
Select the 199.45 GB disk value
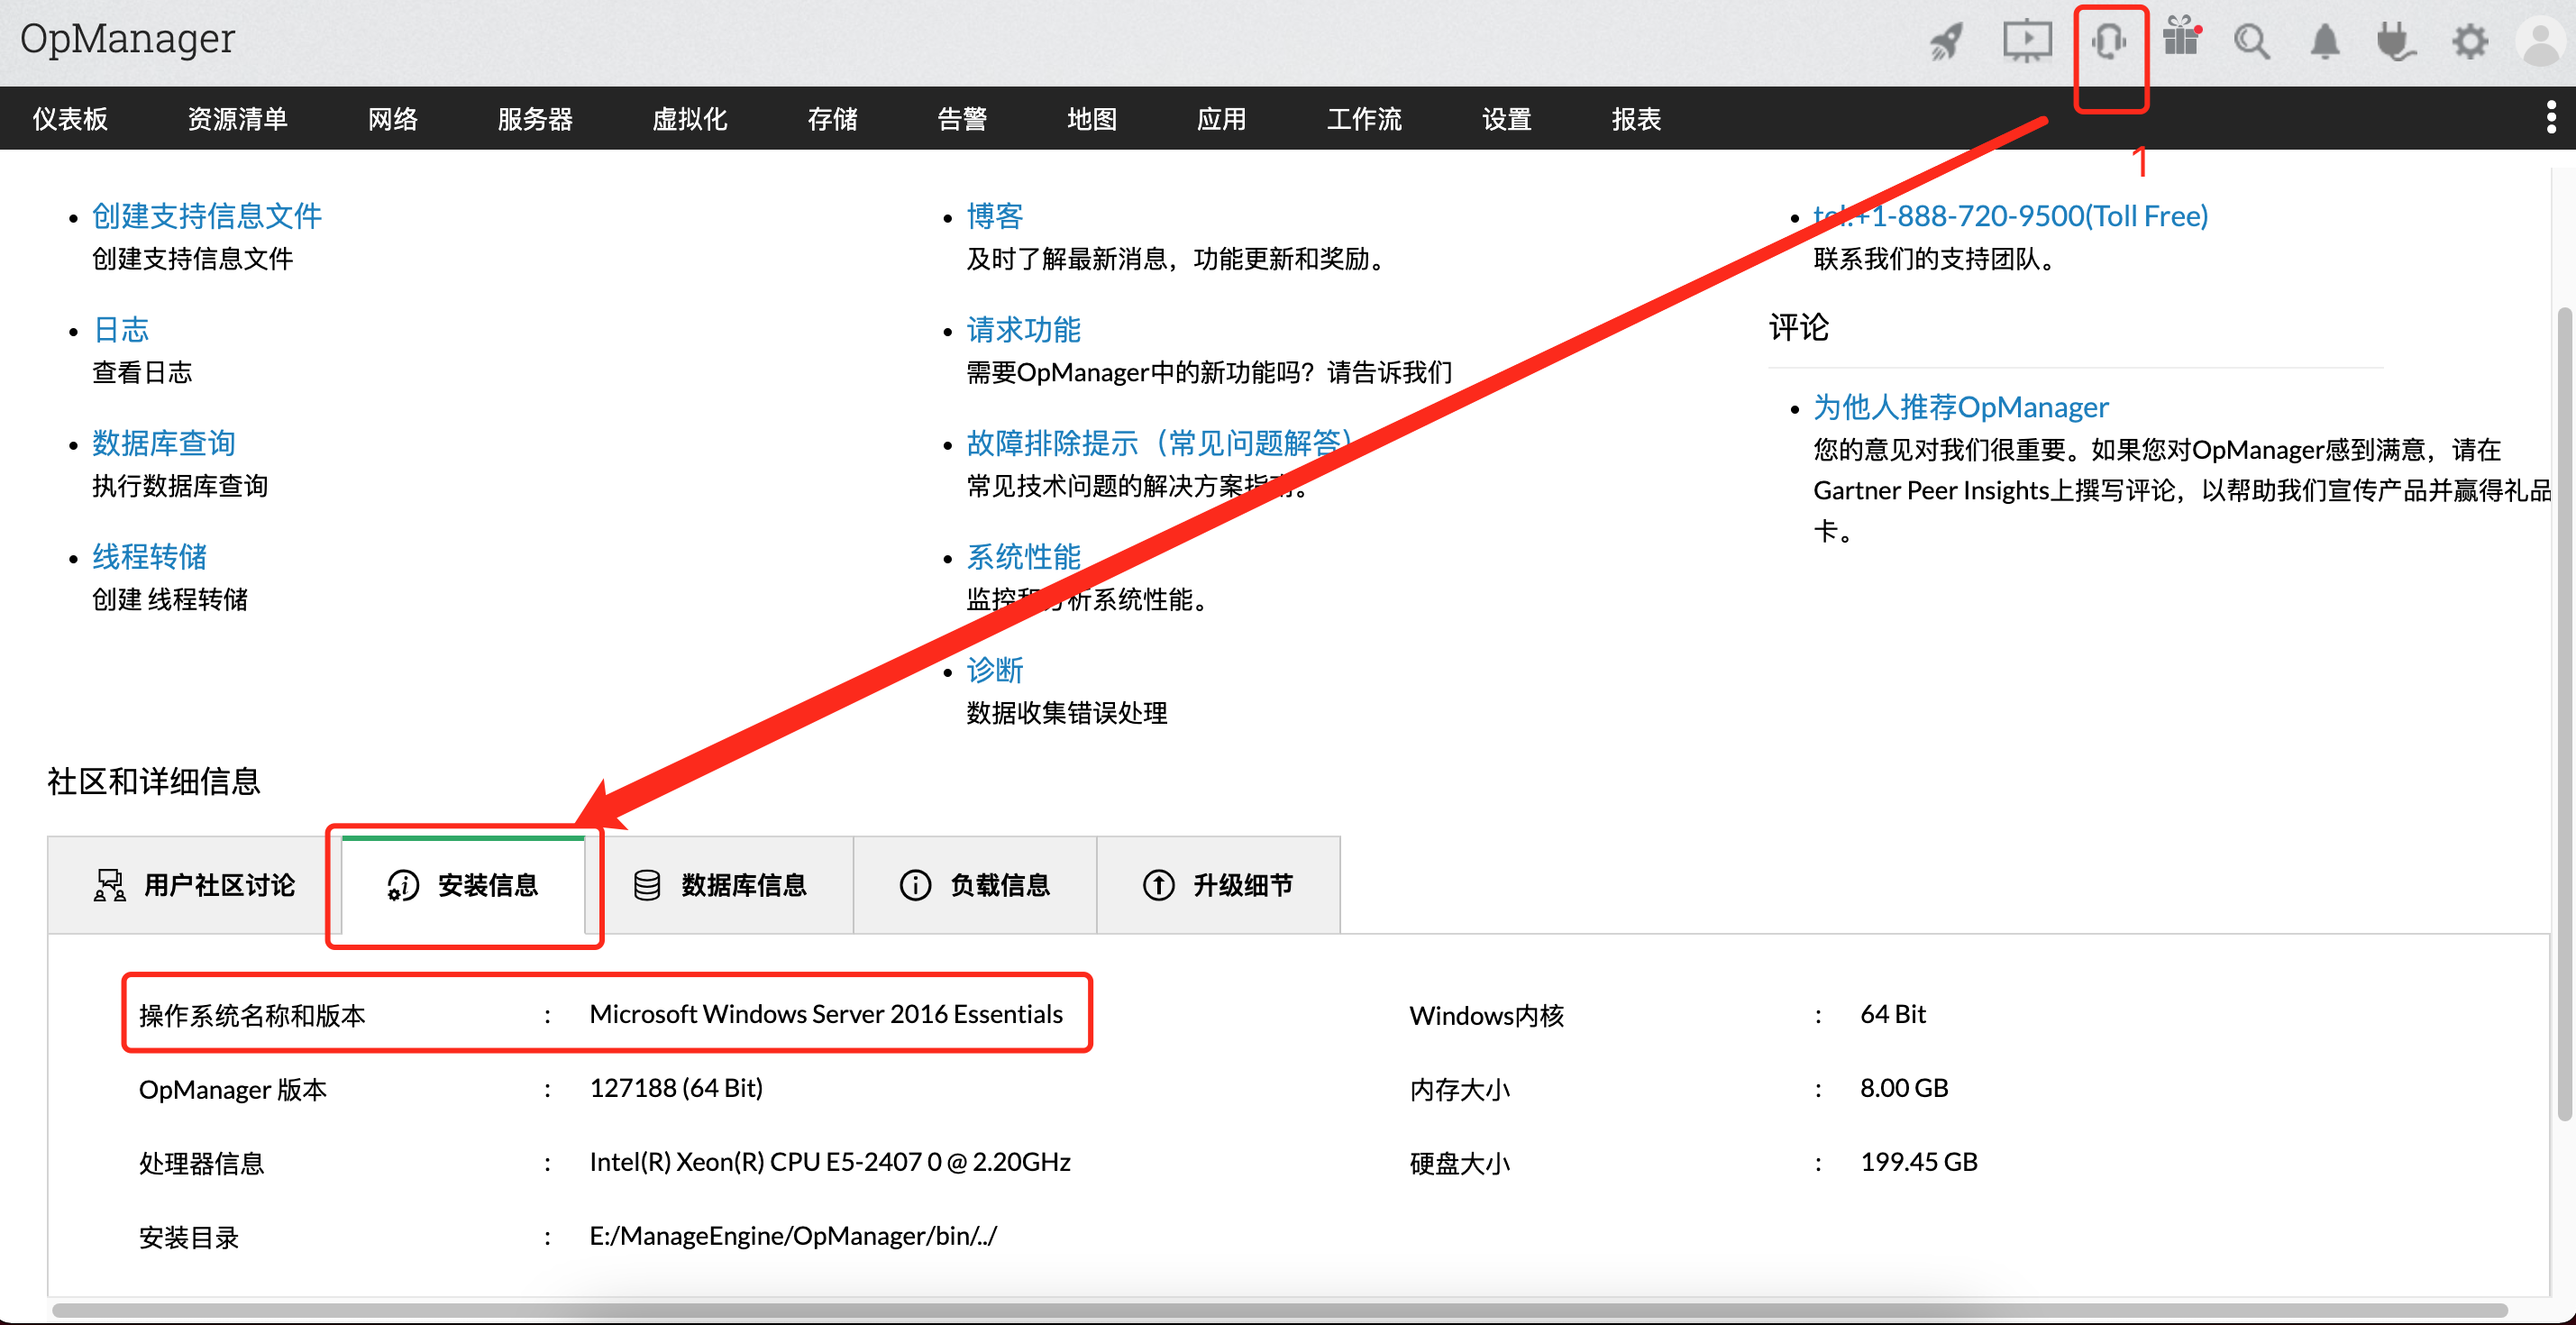[1919, 1162]
